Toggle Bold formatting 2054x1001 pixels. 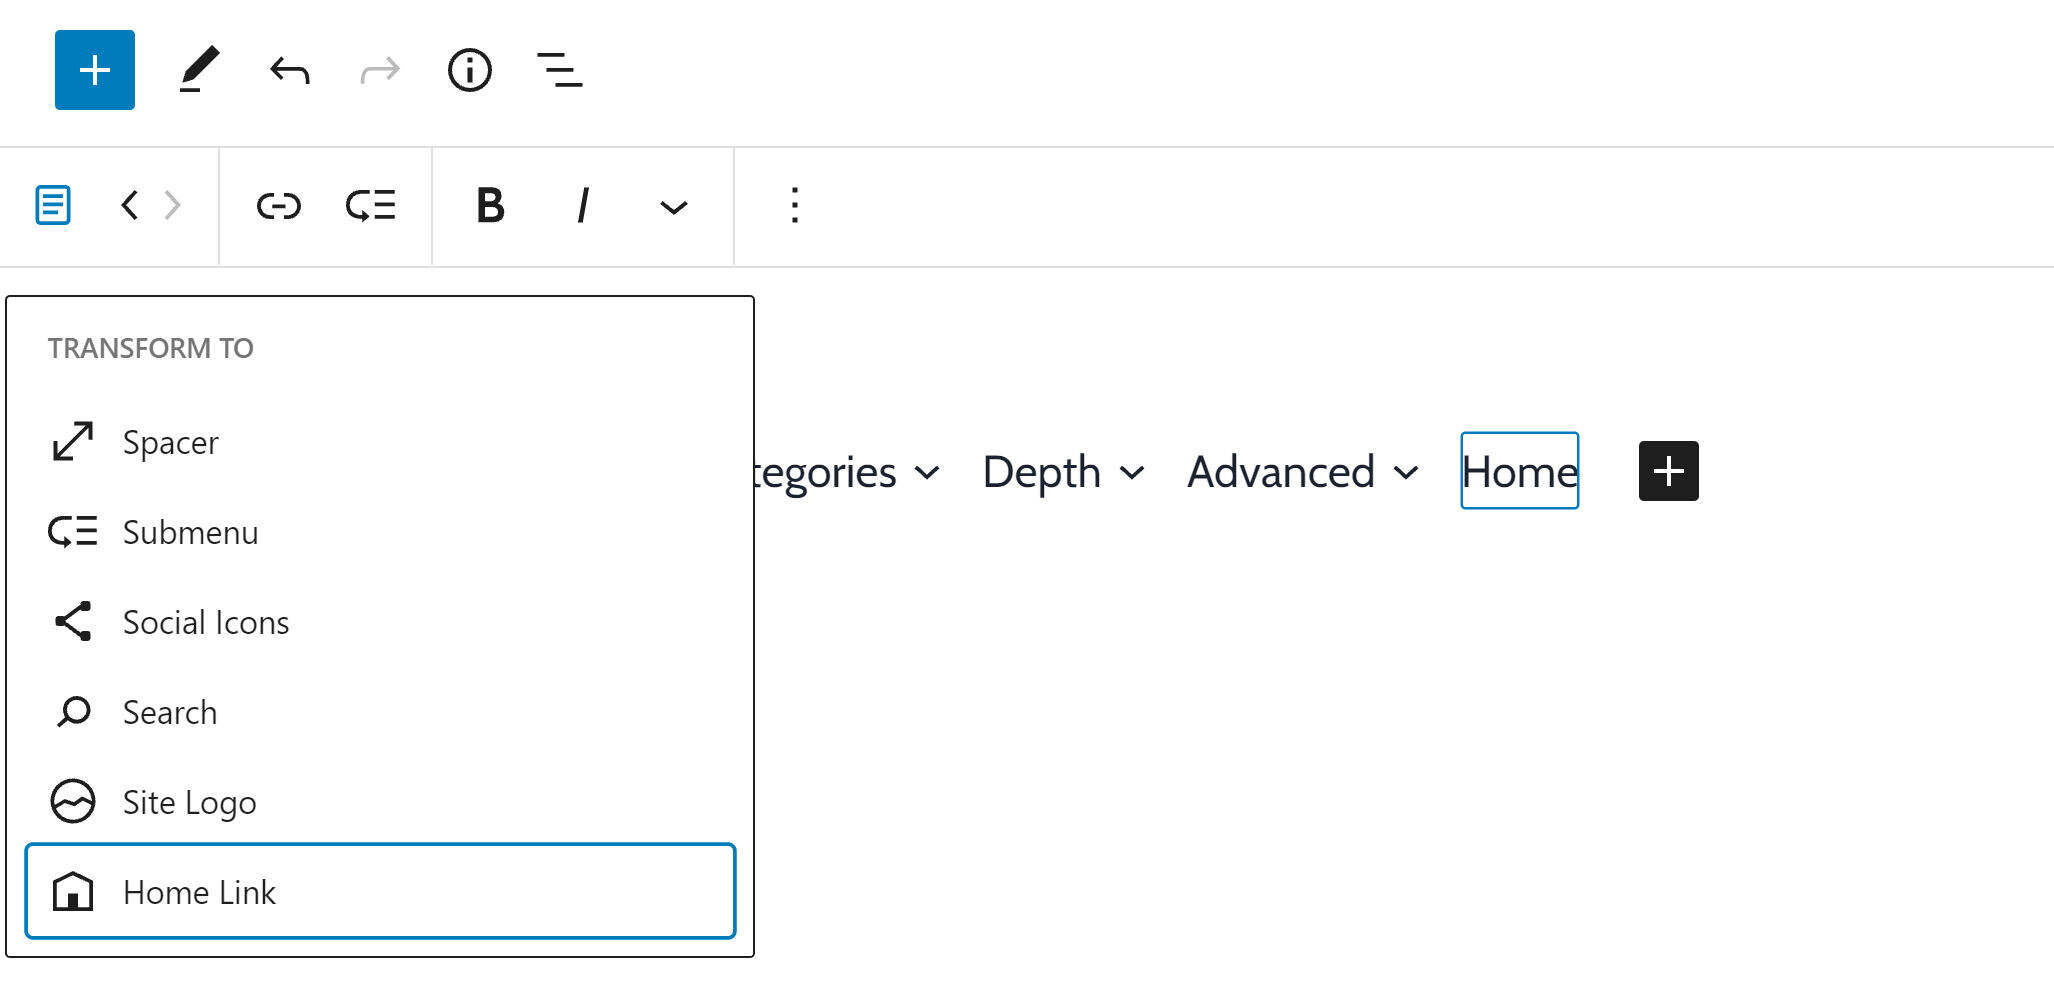click(x=490, y=206)
